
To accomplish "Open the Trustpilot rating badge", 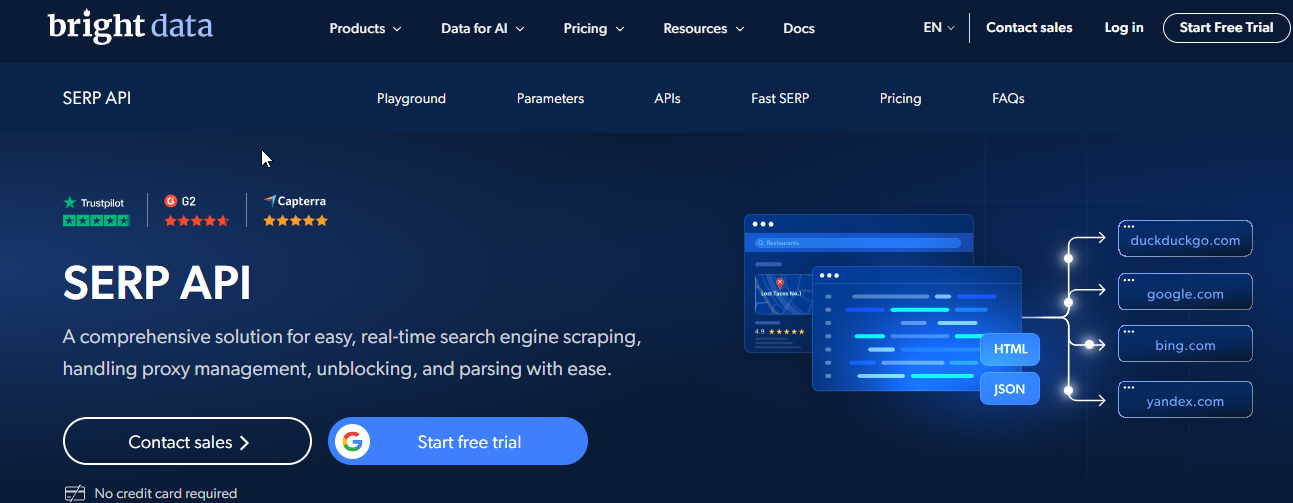I will pos(96,211).
